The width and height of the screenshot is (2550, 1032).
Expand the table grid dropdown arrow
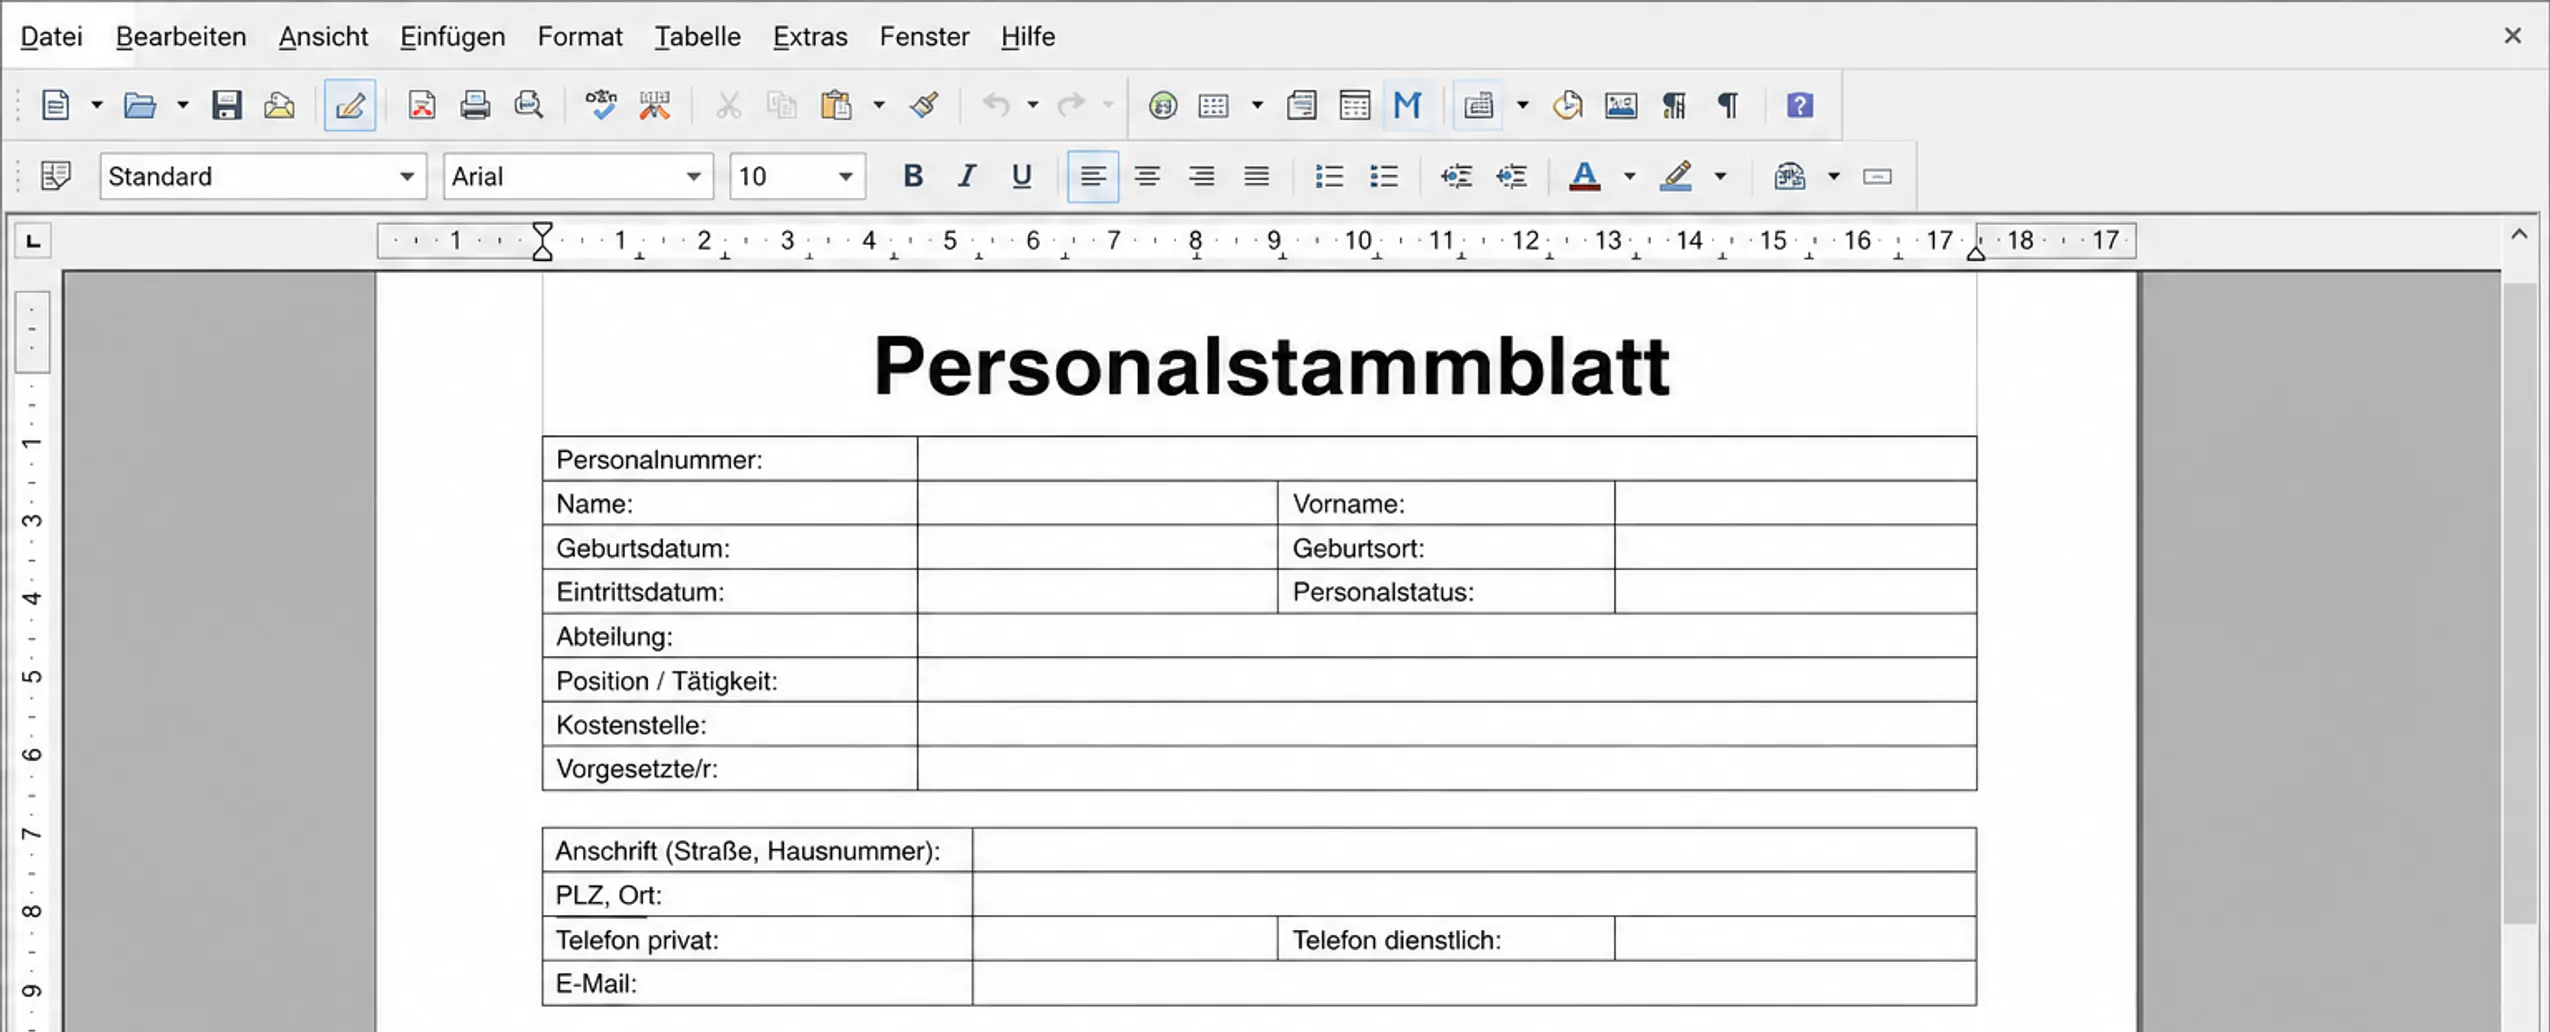1257,105
